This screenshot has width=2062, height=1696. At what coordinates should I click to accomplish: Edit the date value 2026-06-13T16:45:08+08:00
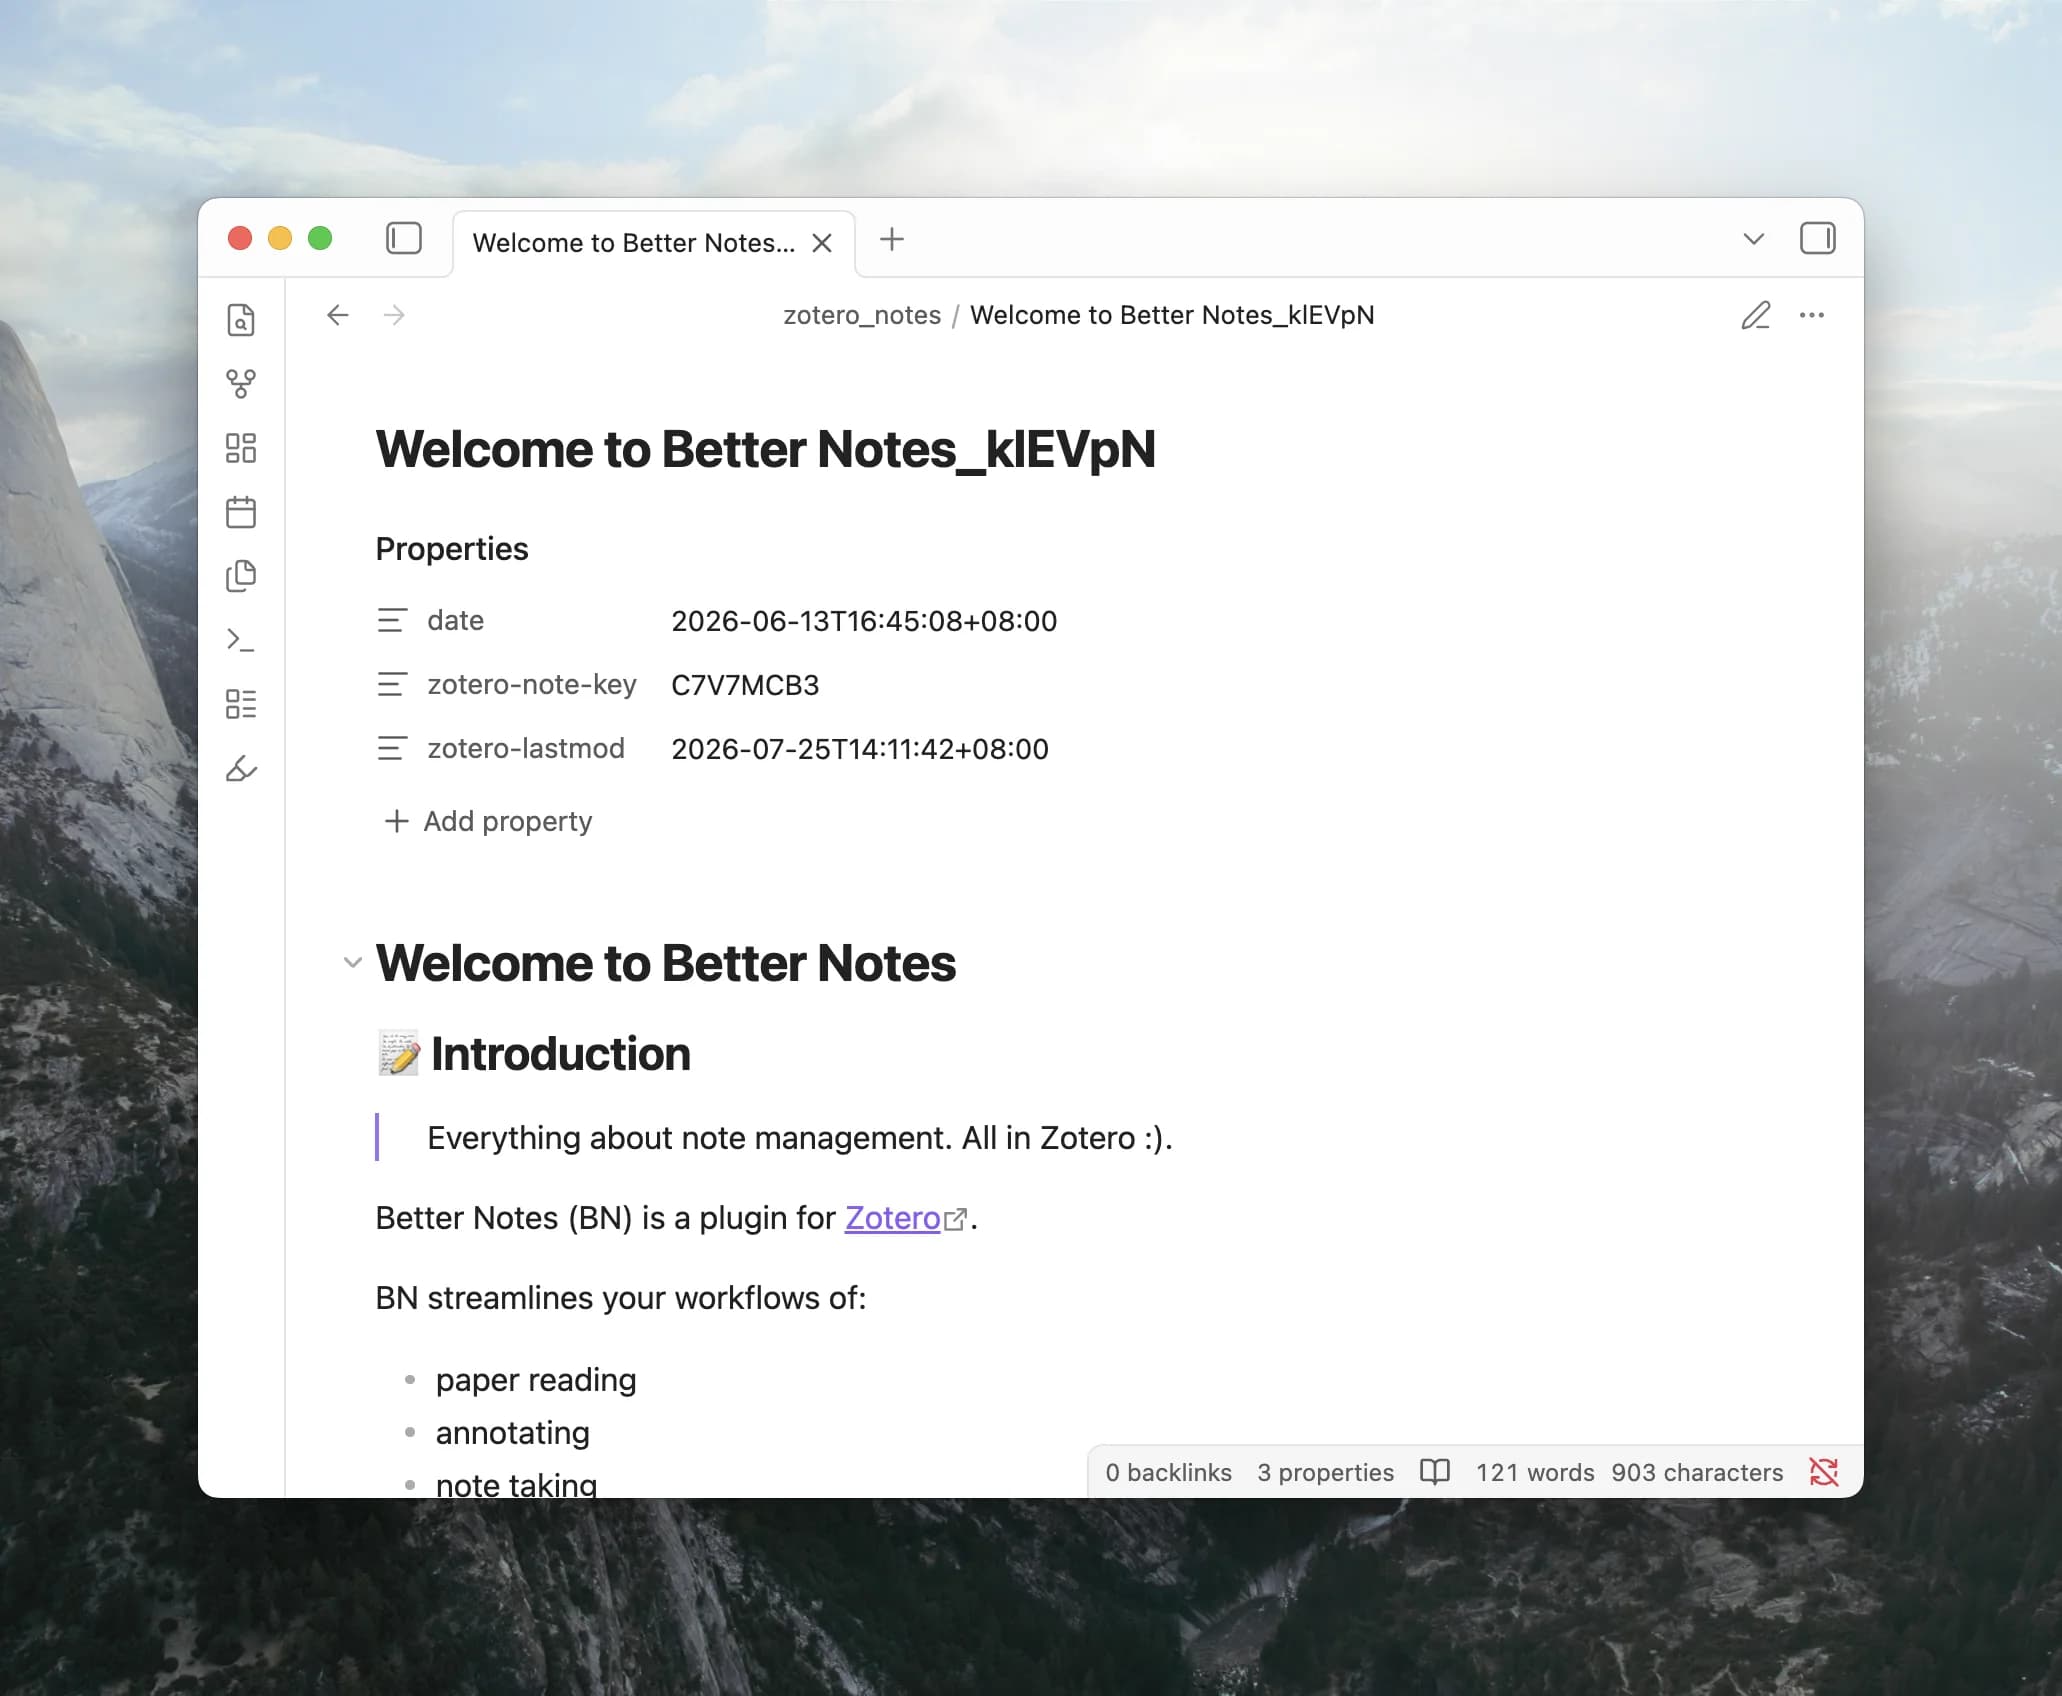tap(864, 622)
